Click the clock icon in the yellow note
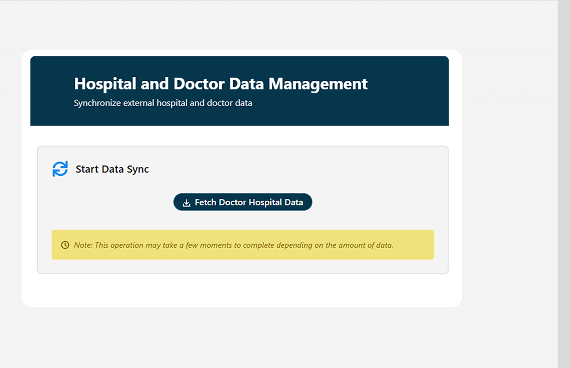Viewport: 570px width, 368px height. click(65, 245)
